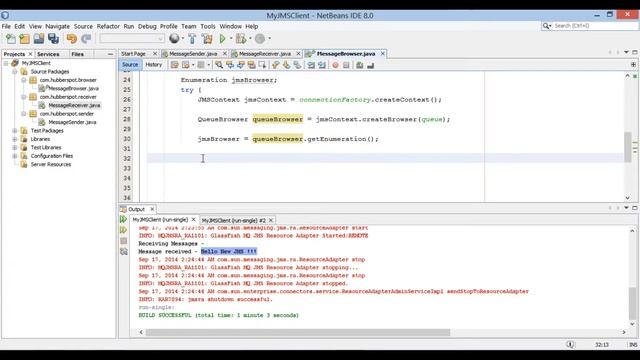Viewport: 640px width, 360px height.
Task: Collapse the Source Packages node
Action: coord(15,72)
